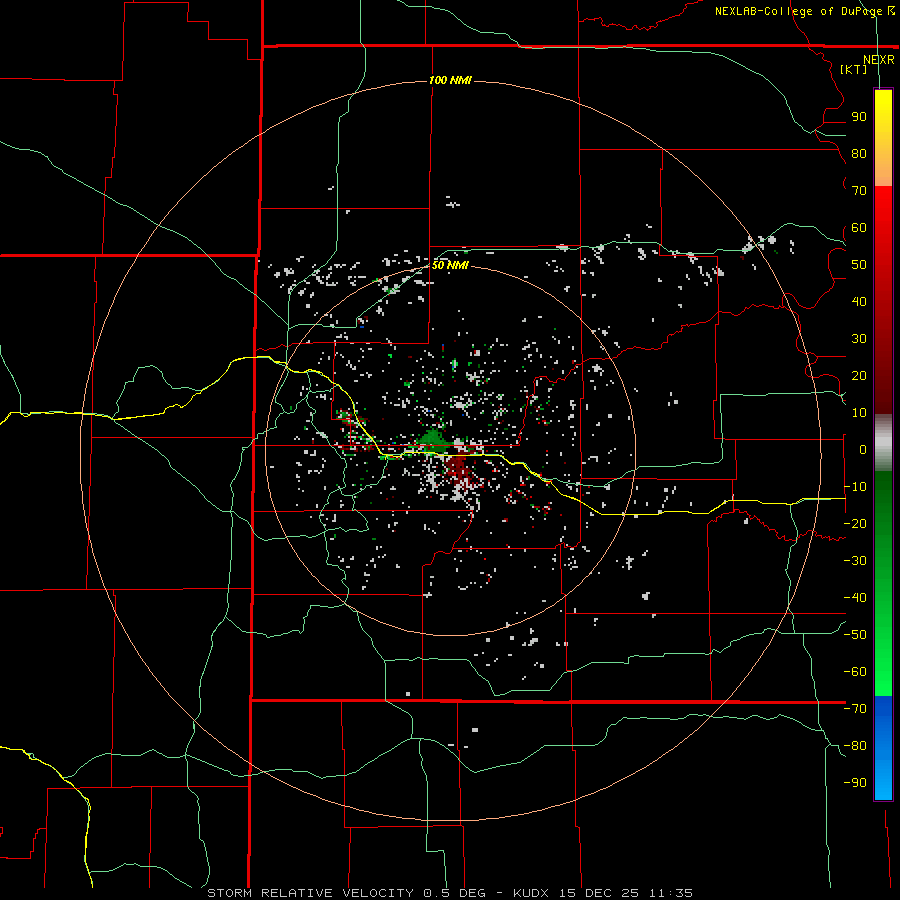The width and height of the screenshot is (900, 900).
Task: Click the 100 NMI range ring label
Action: [450, 80]
